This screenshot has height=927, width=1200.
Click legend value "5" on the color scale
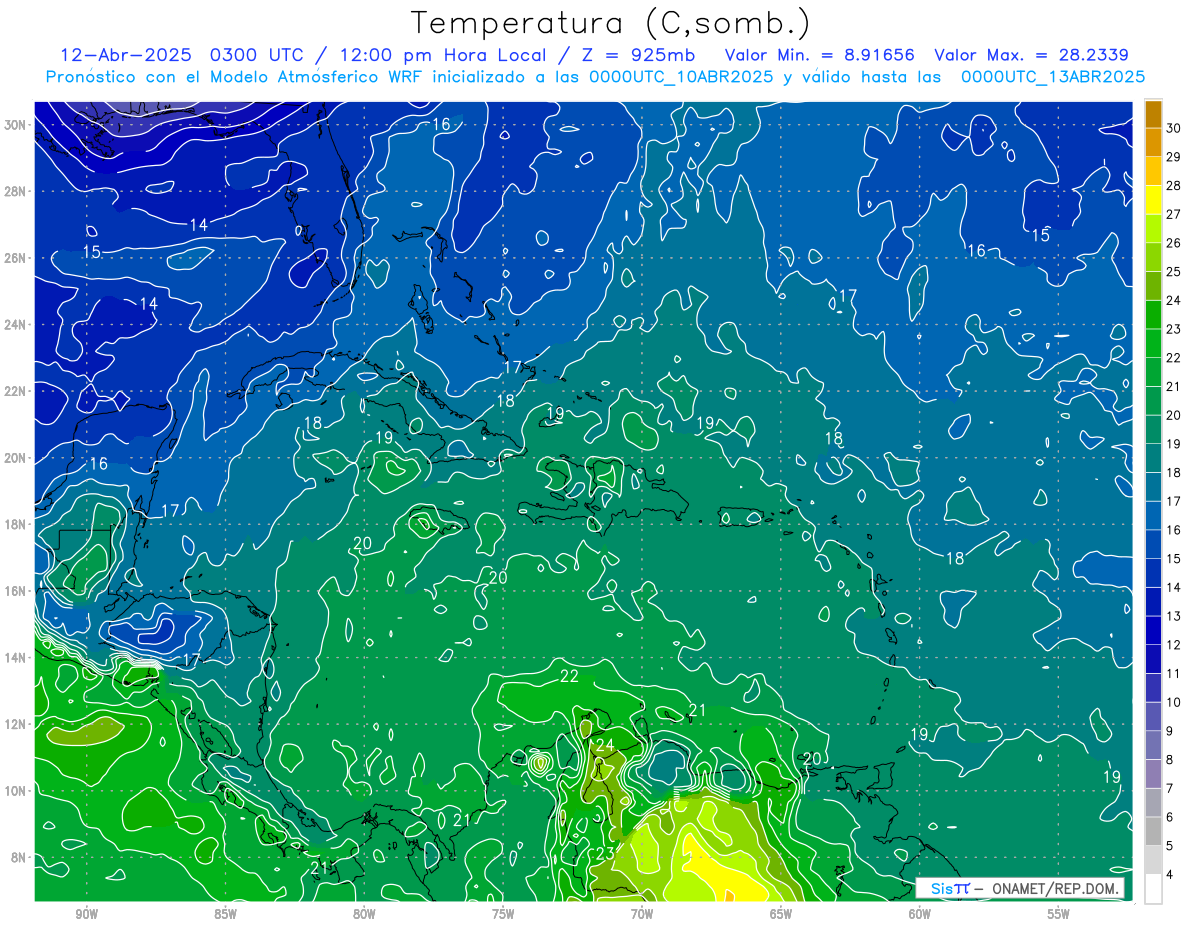tap(1170, 846)
